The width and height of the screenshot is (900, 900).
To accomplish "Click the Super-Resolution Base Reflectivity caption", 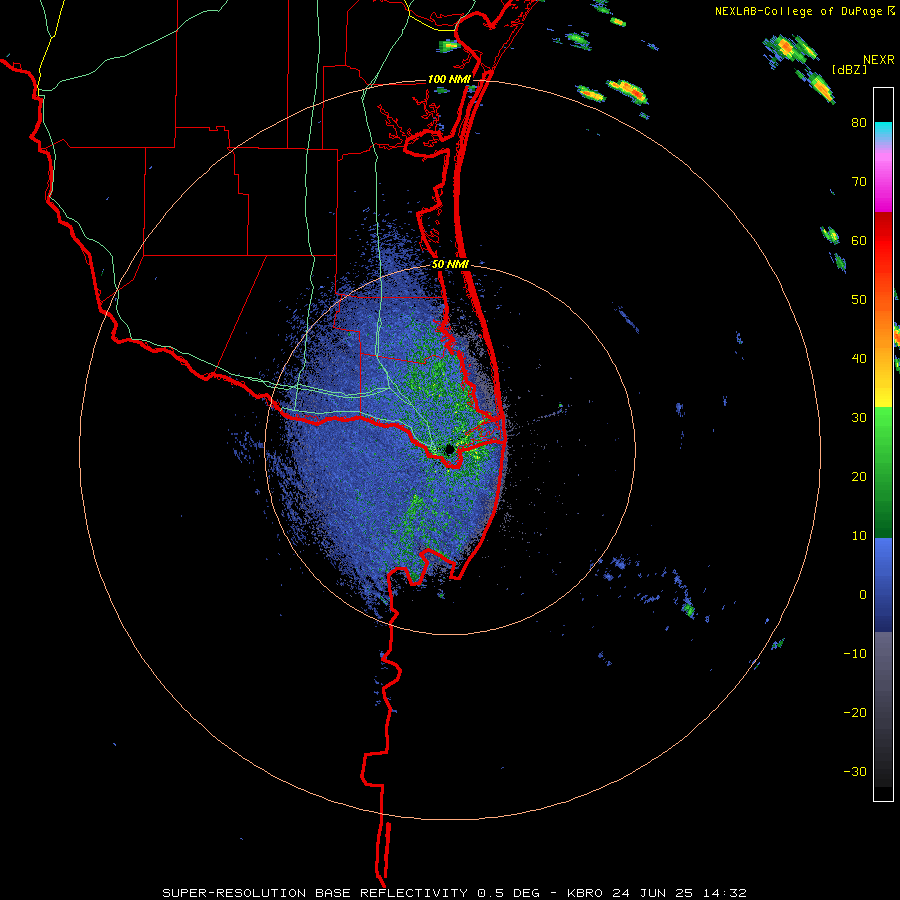I will 454,893.
